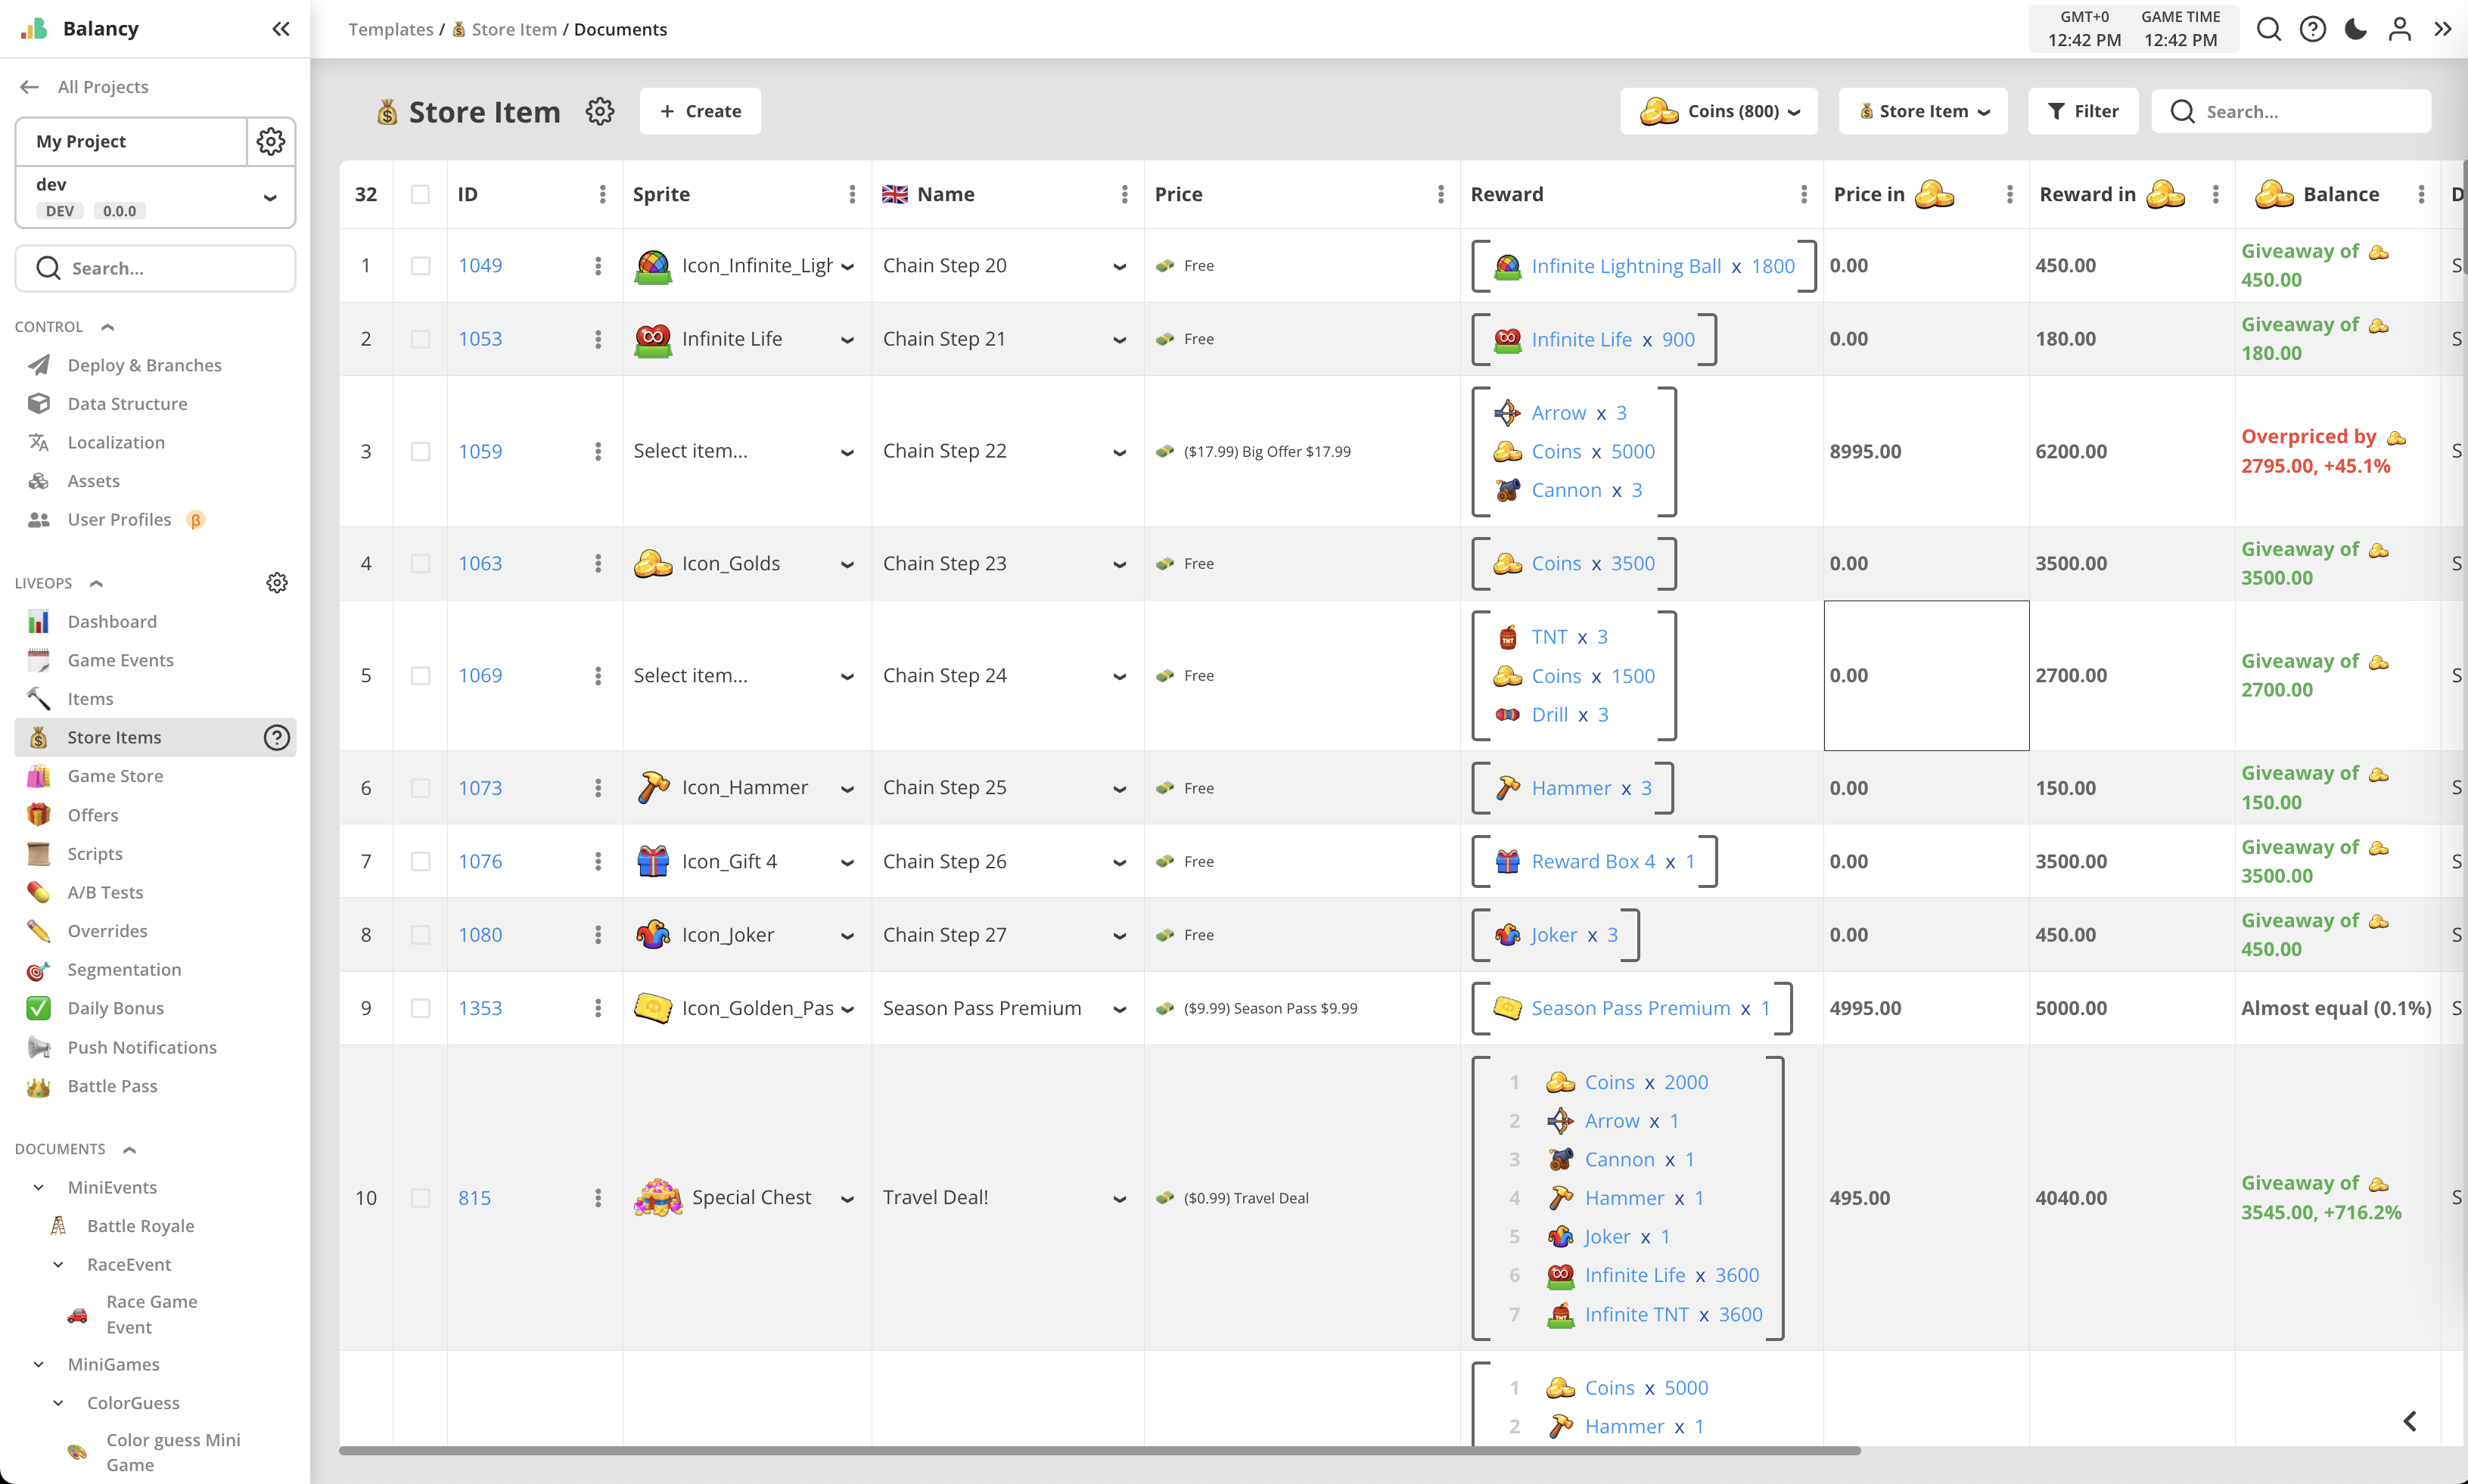Open Sprite dropdown for Infinite Life row
This screenshot has width=2468, height=1484.
pos(847,340)
